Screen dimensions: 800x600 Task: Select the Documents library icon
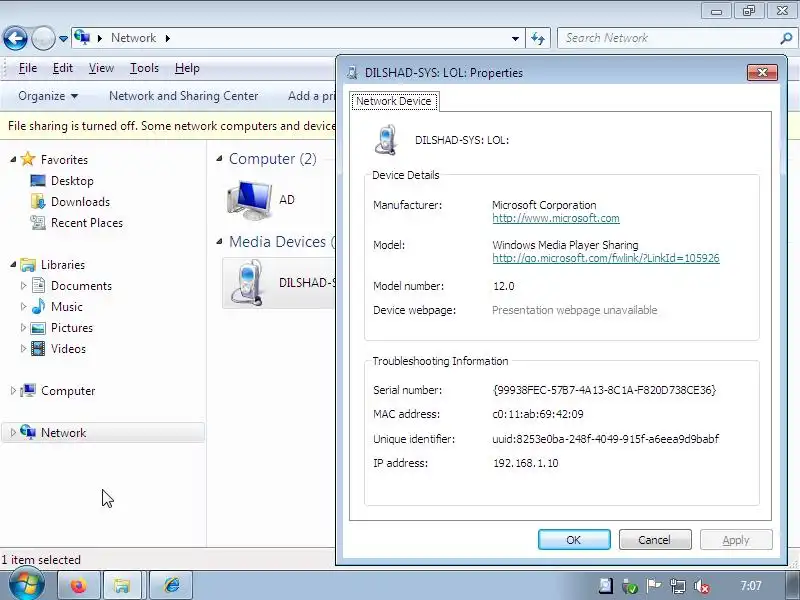(38, 285)
